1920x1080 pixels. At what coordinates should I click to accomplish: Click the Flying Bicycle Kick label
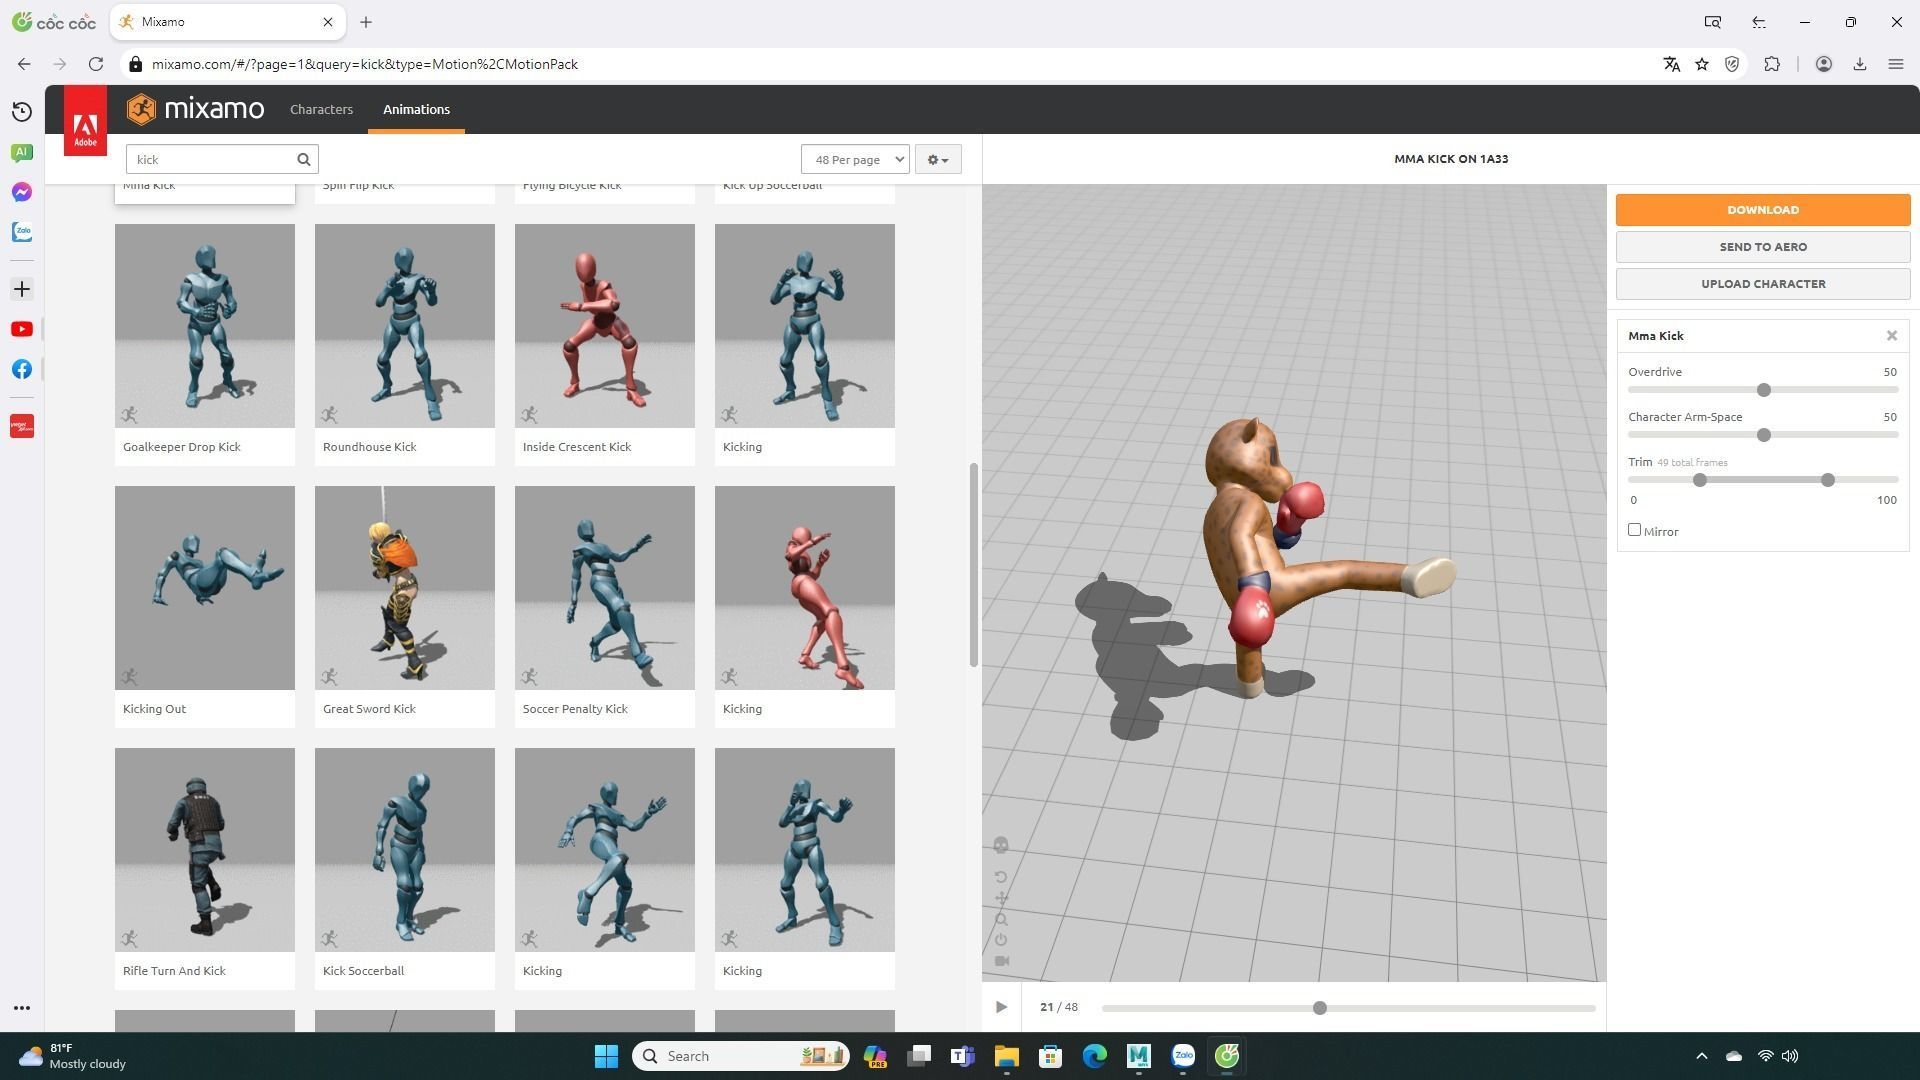coord(572,186)
